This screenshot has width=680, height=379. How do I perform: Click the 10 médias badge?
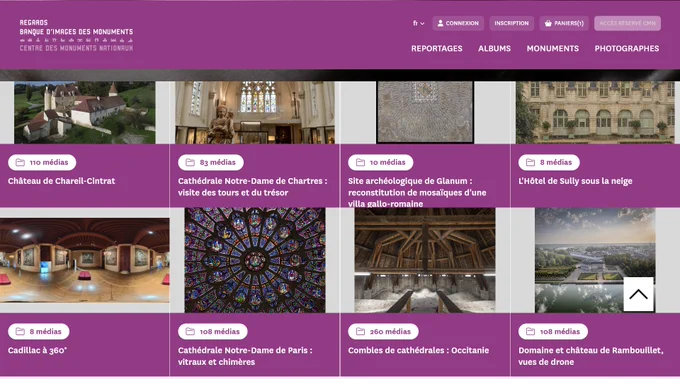coord(381,162)
